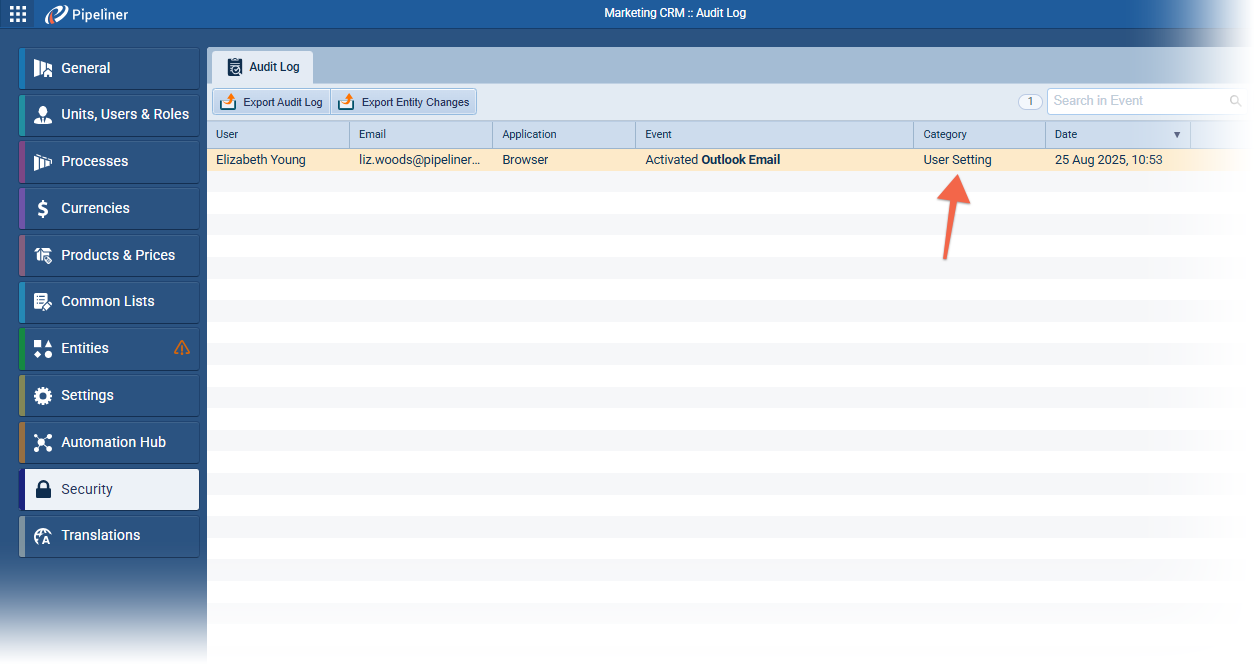Select the Elizabeth Young audit row
The height and width of the screenshot is (664, 1254).
261,160
